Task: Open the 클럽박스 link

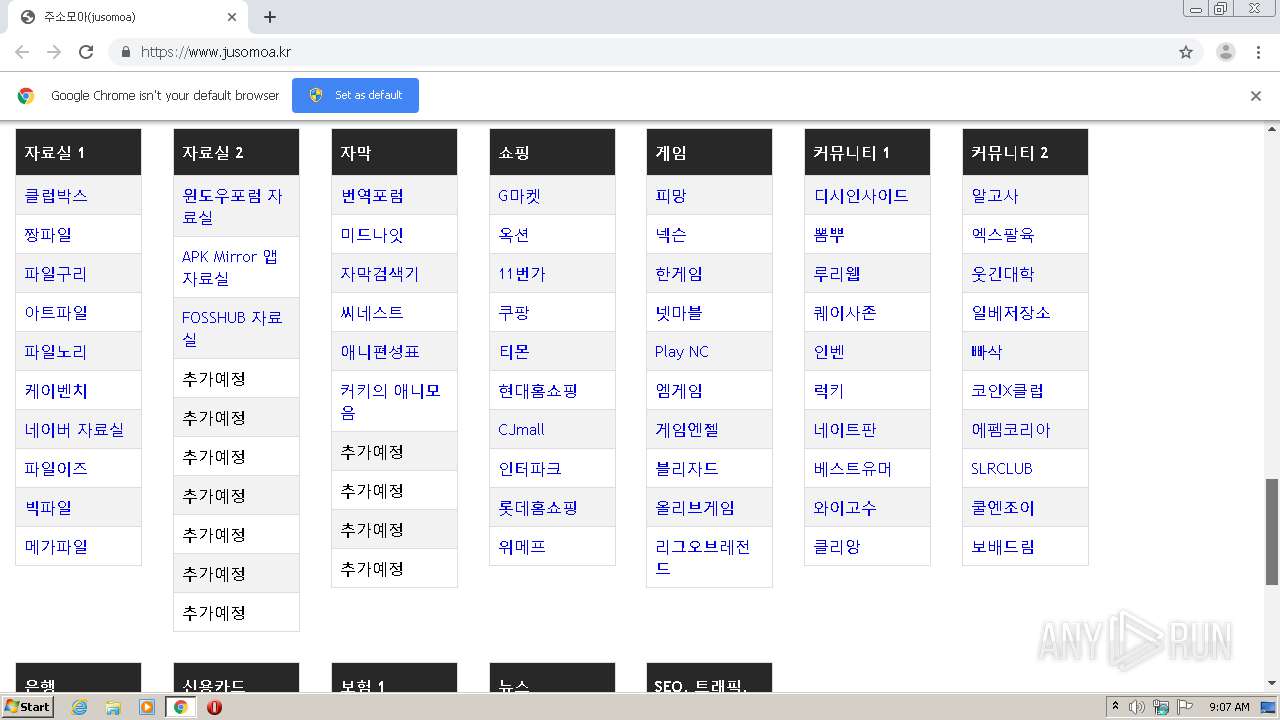Action: tap(56, 196)
